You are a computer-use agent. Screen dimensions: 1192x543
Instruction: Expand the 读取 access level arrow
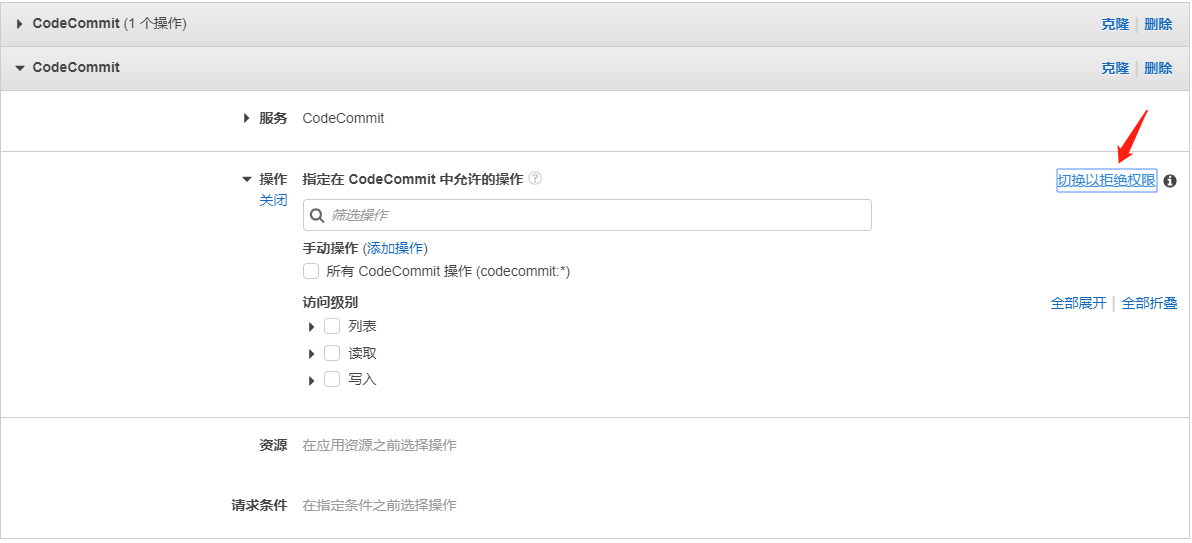312,354
